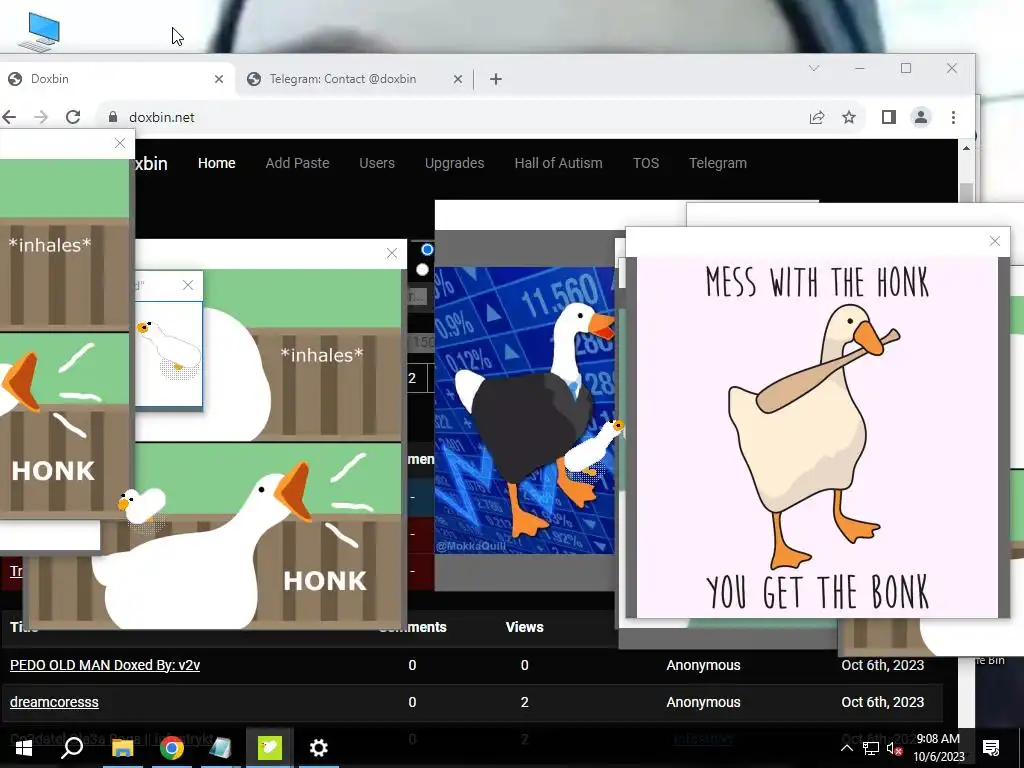Click Anonymous author in dreamcoresss row

coord(703,702)
